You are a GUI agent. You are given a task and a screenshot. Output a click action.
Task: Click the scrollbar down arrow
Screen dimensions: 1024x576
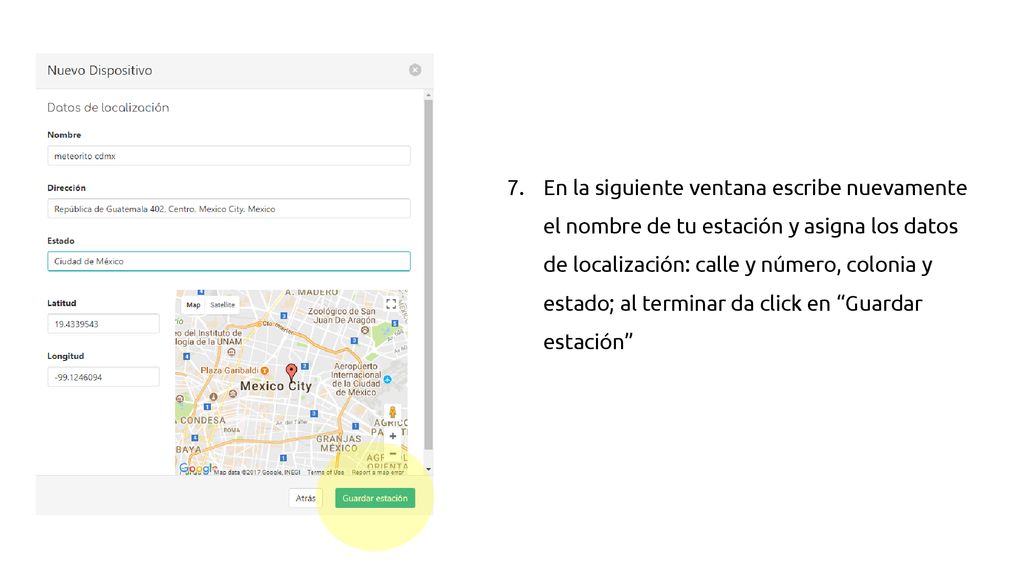428,469
